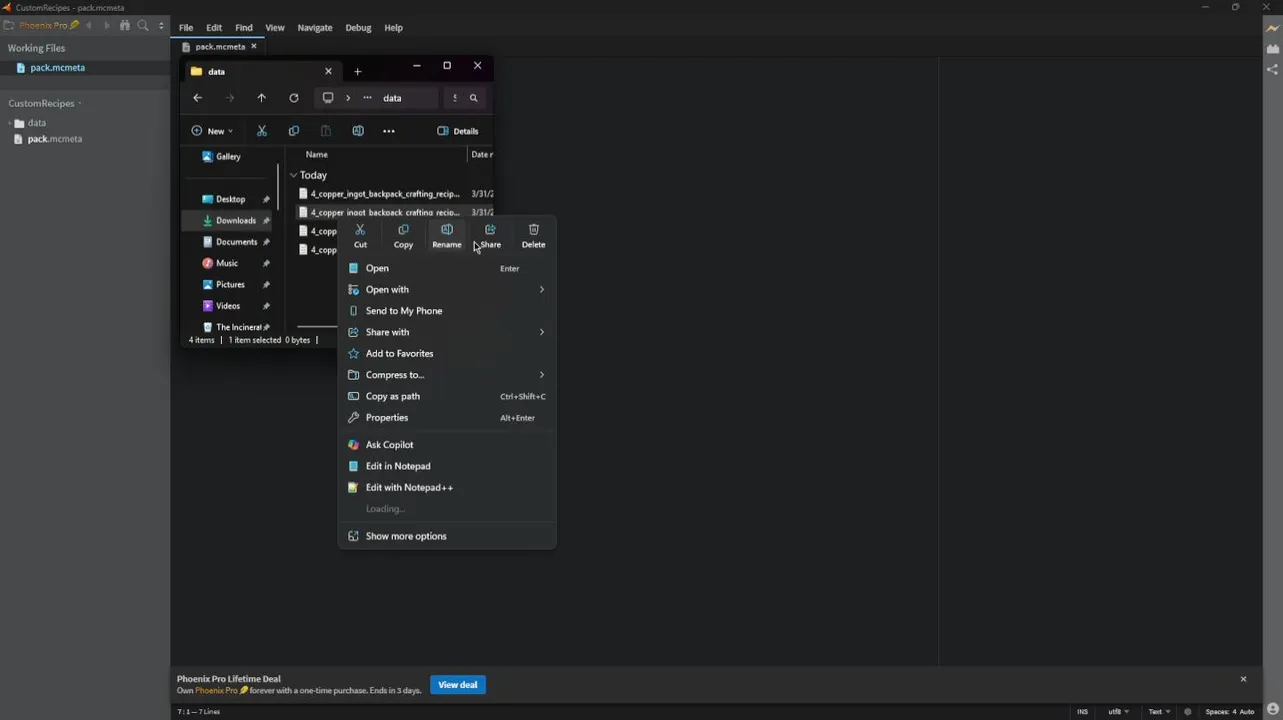
Task: Open the Debug menu in Phoenix
Action: 358,28
